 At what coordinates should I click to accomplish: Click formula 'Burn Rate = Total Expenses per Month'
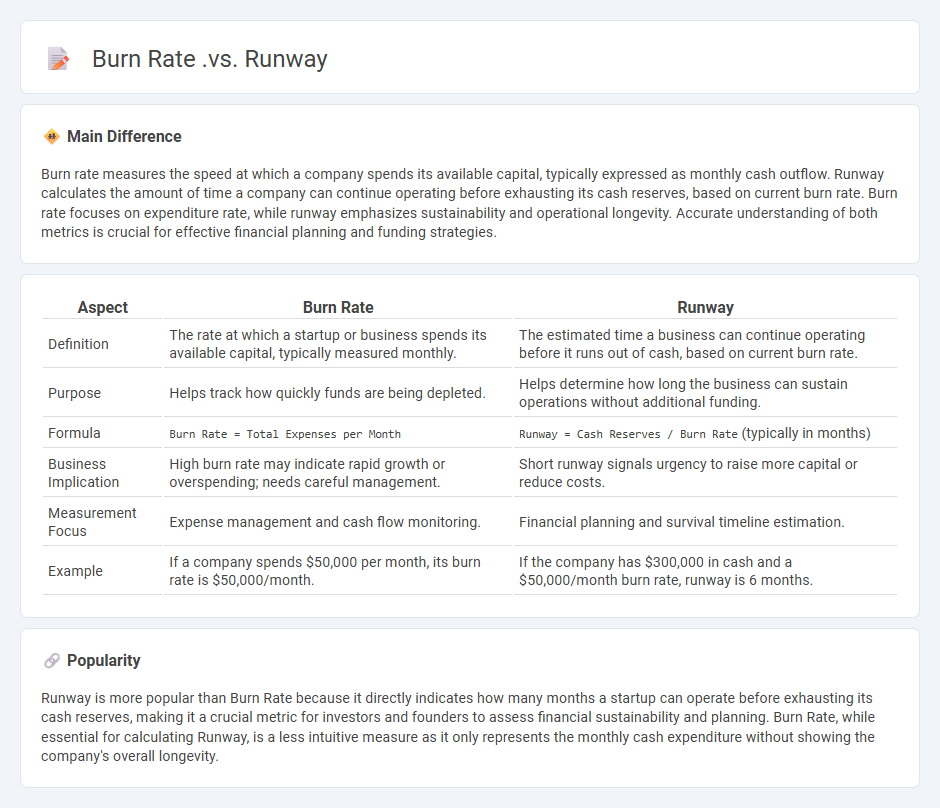pos(285,434)
